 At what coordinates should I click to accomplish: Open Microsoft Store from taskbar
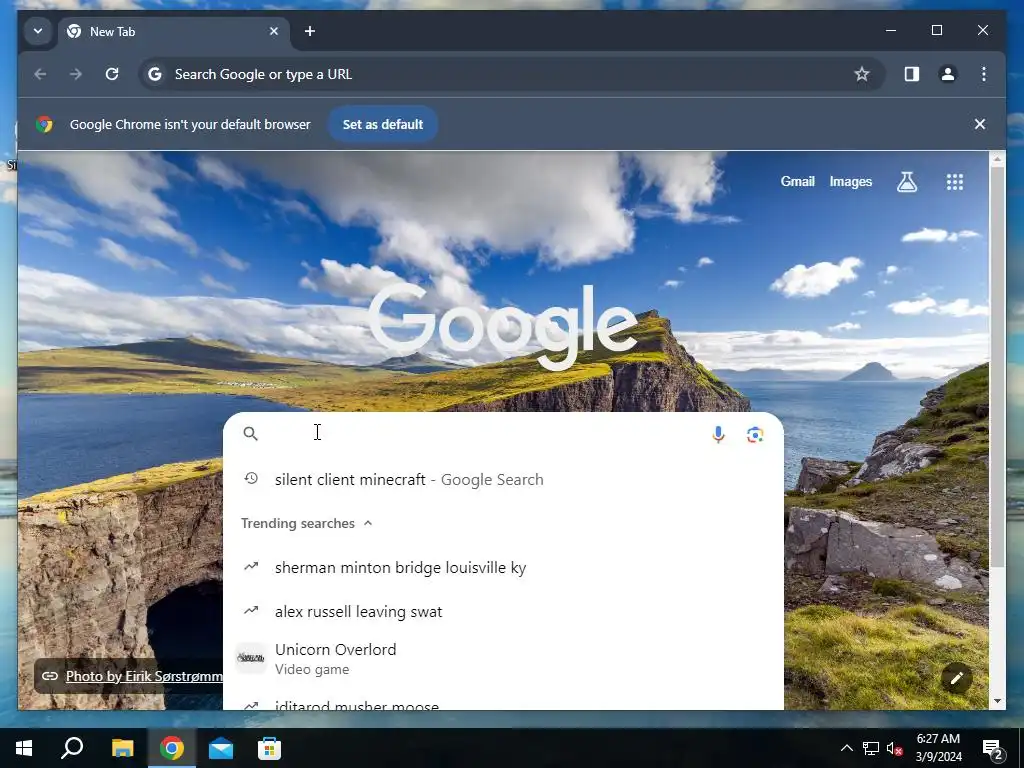pyautogui.click(x=269, y=748)
